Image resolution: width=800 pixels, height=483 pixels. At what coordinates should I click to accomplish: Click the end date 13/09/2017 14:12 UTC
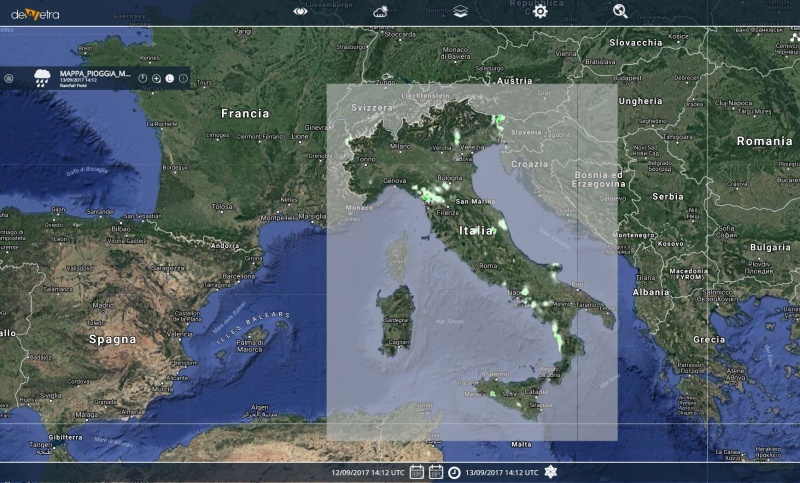(x=502, y=472)
